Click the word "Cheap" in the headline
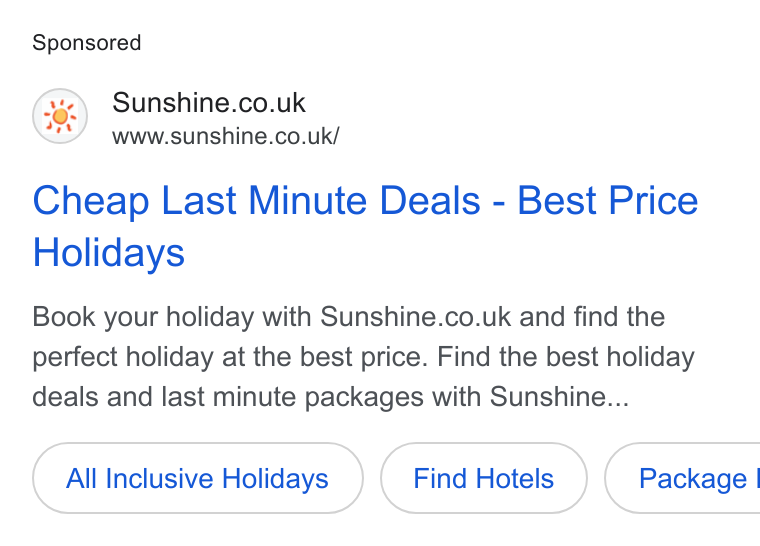The height and width of the screenshot is (546, 760). coord(91,202)
